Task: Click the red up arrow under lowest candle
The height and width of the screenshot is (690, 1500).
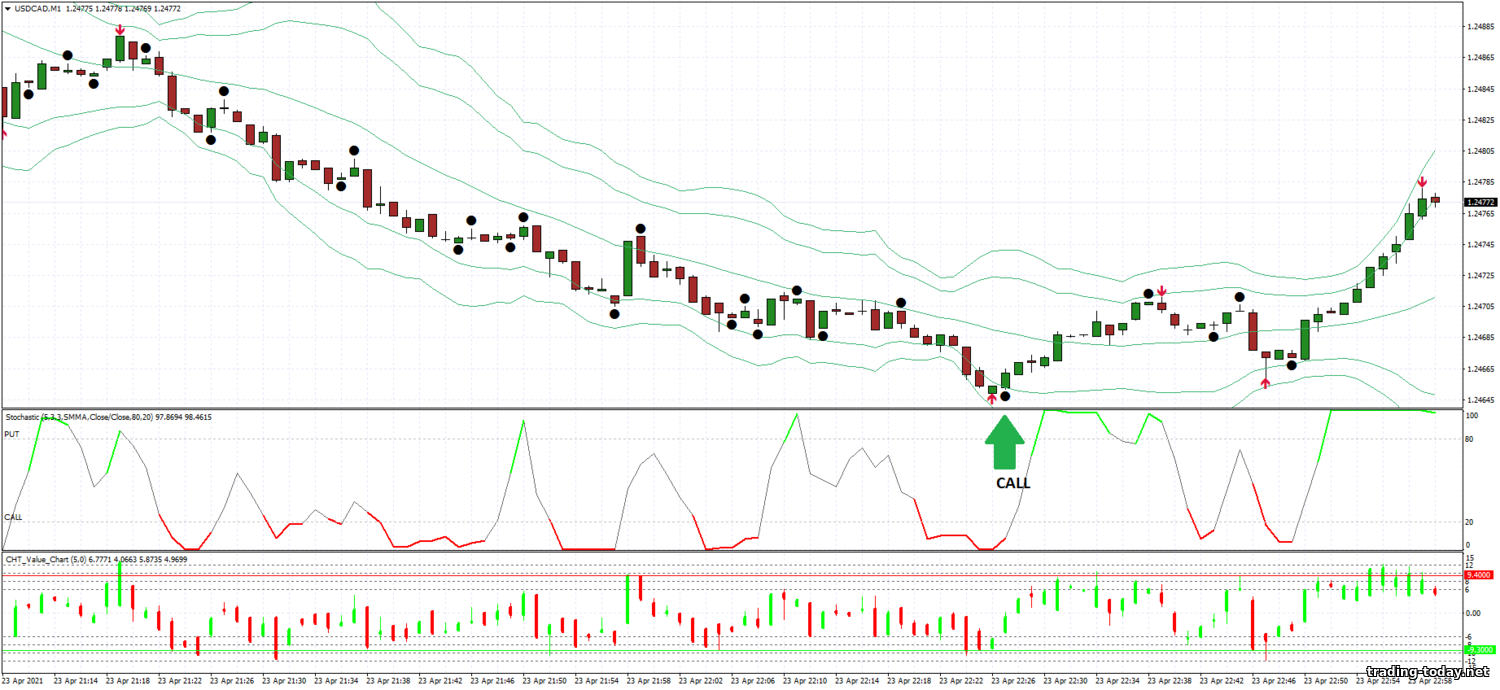Action: tap(992, 399)
